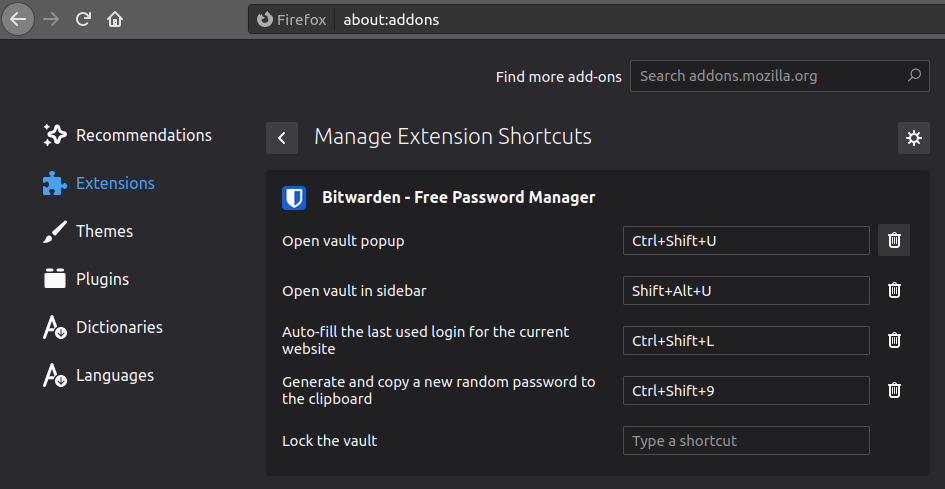Image resolution: width=945 pixels, height=489 pixels.
Task: Click the Find more add-ons label
Action: tap(559, 77)
